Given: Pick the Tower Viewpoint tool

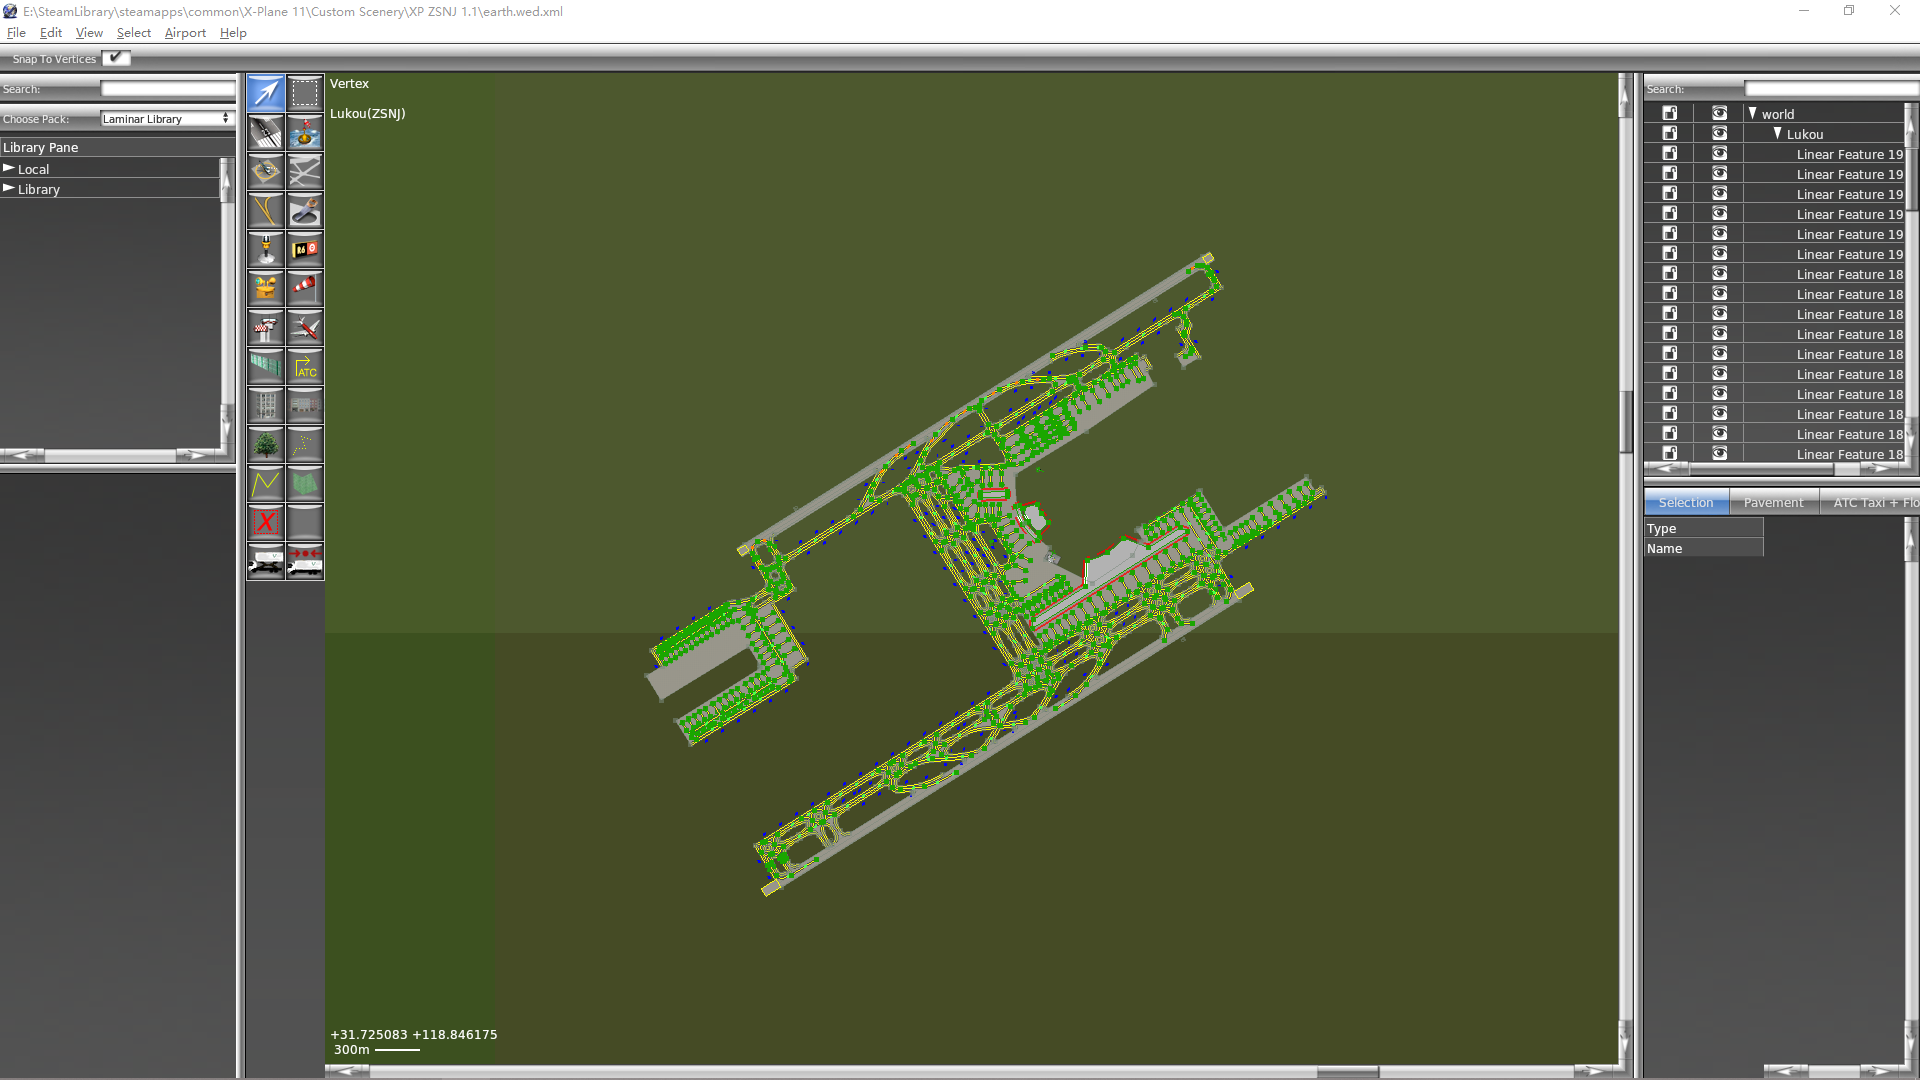Looking at the screenshot, I should tap(266, 327).
